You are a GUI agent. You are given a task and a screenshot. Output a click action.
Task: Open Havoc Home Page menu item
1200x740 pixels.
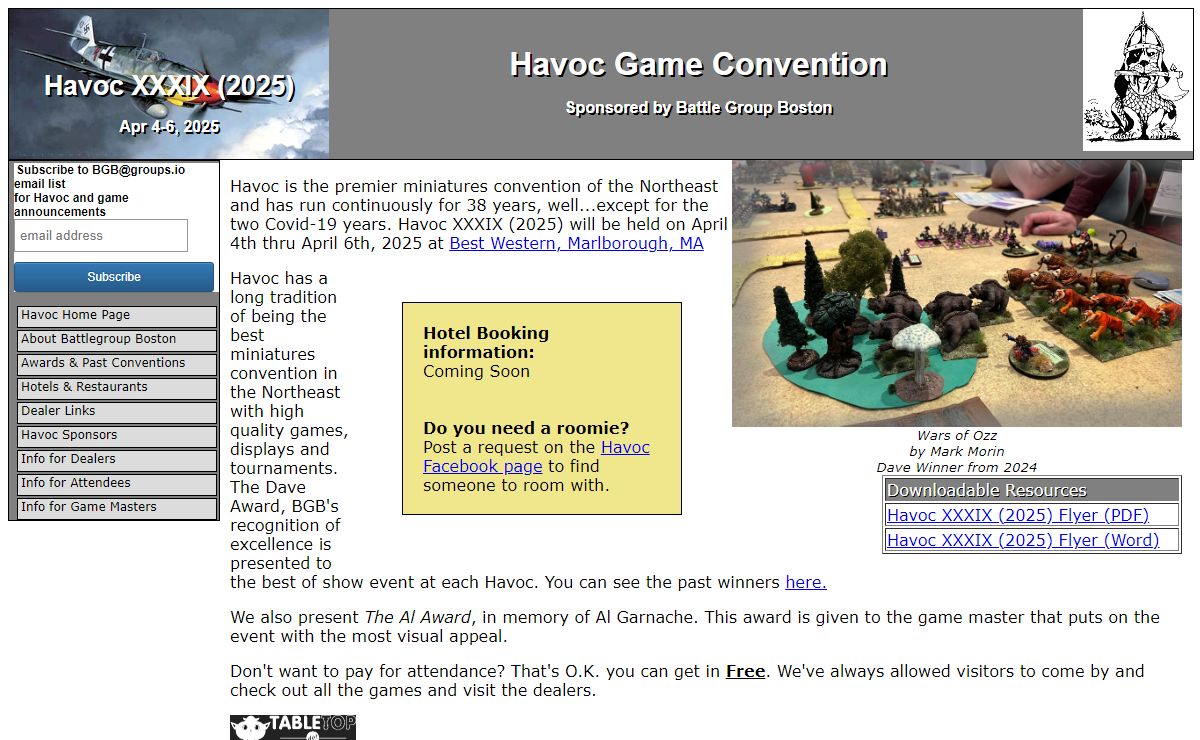click(x=117, y=316)
